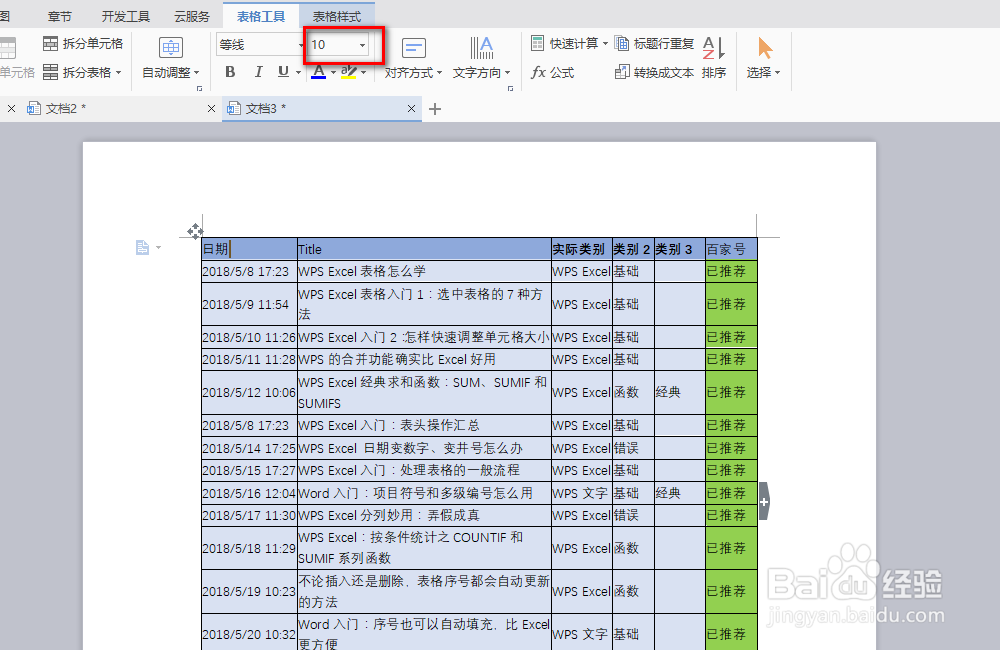Switch to the 开发工具 ribbon tab
This screenshot has width=1000, height=650.
pyautogui.click(x=126, y=17)
